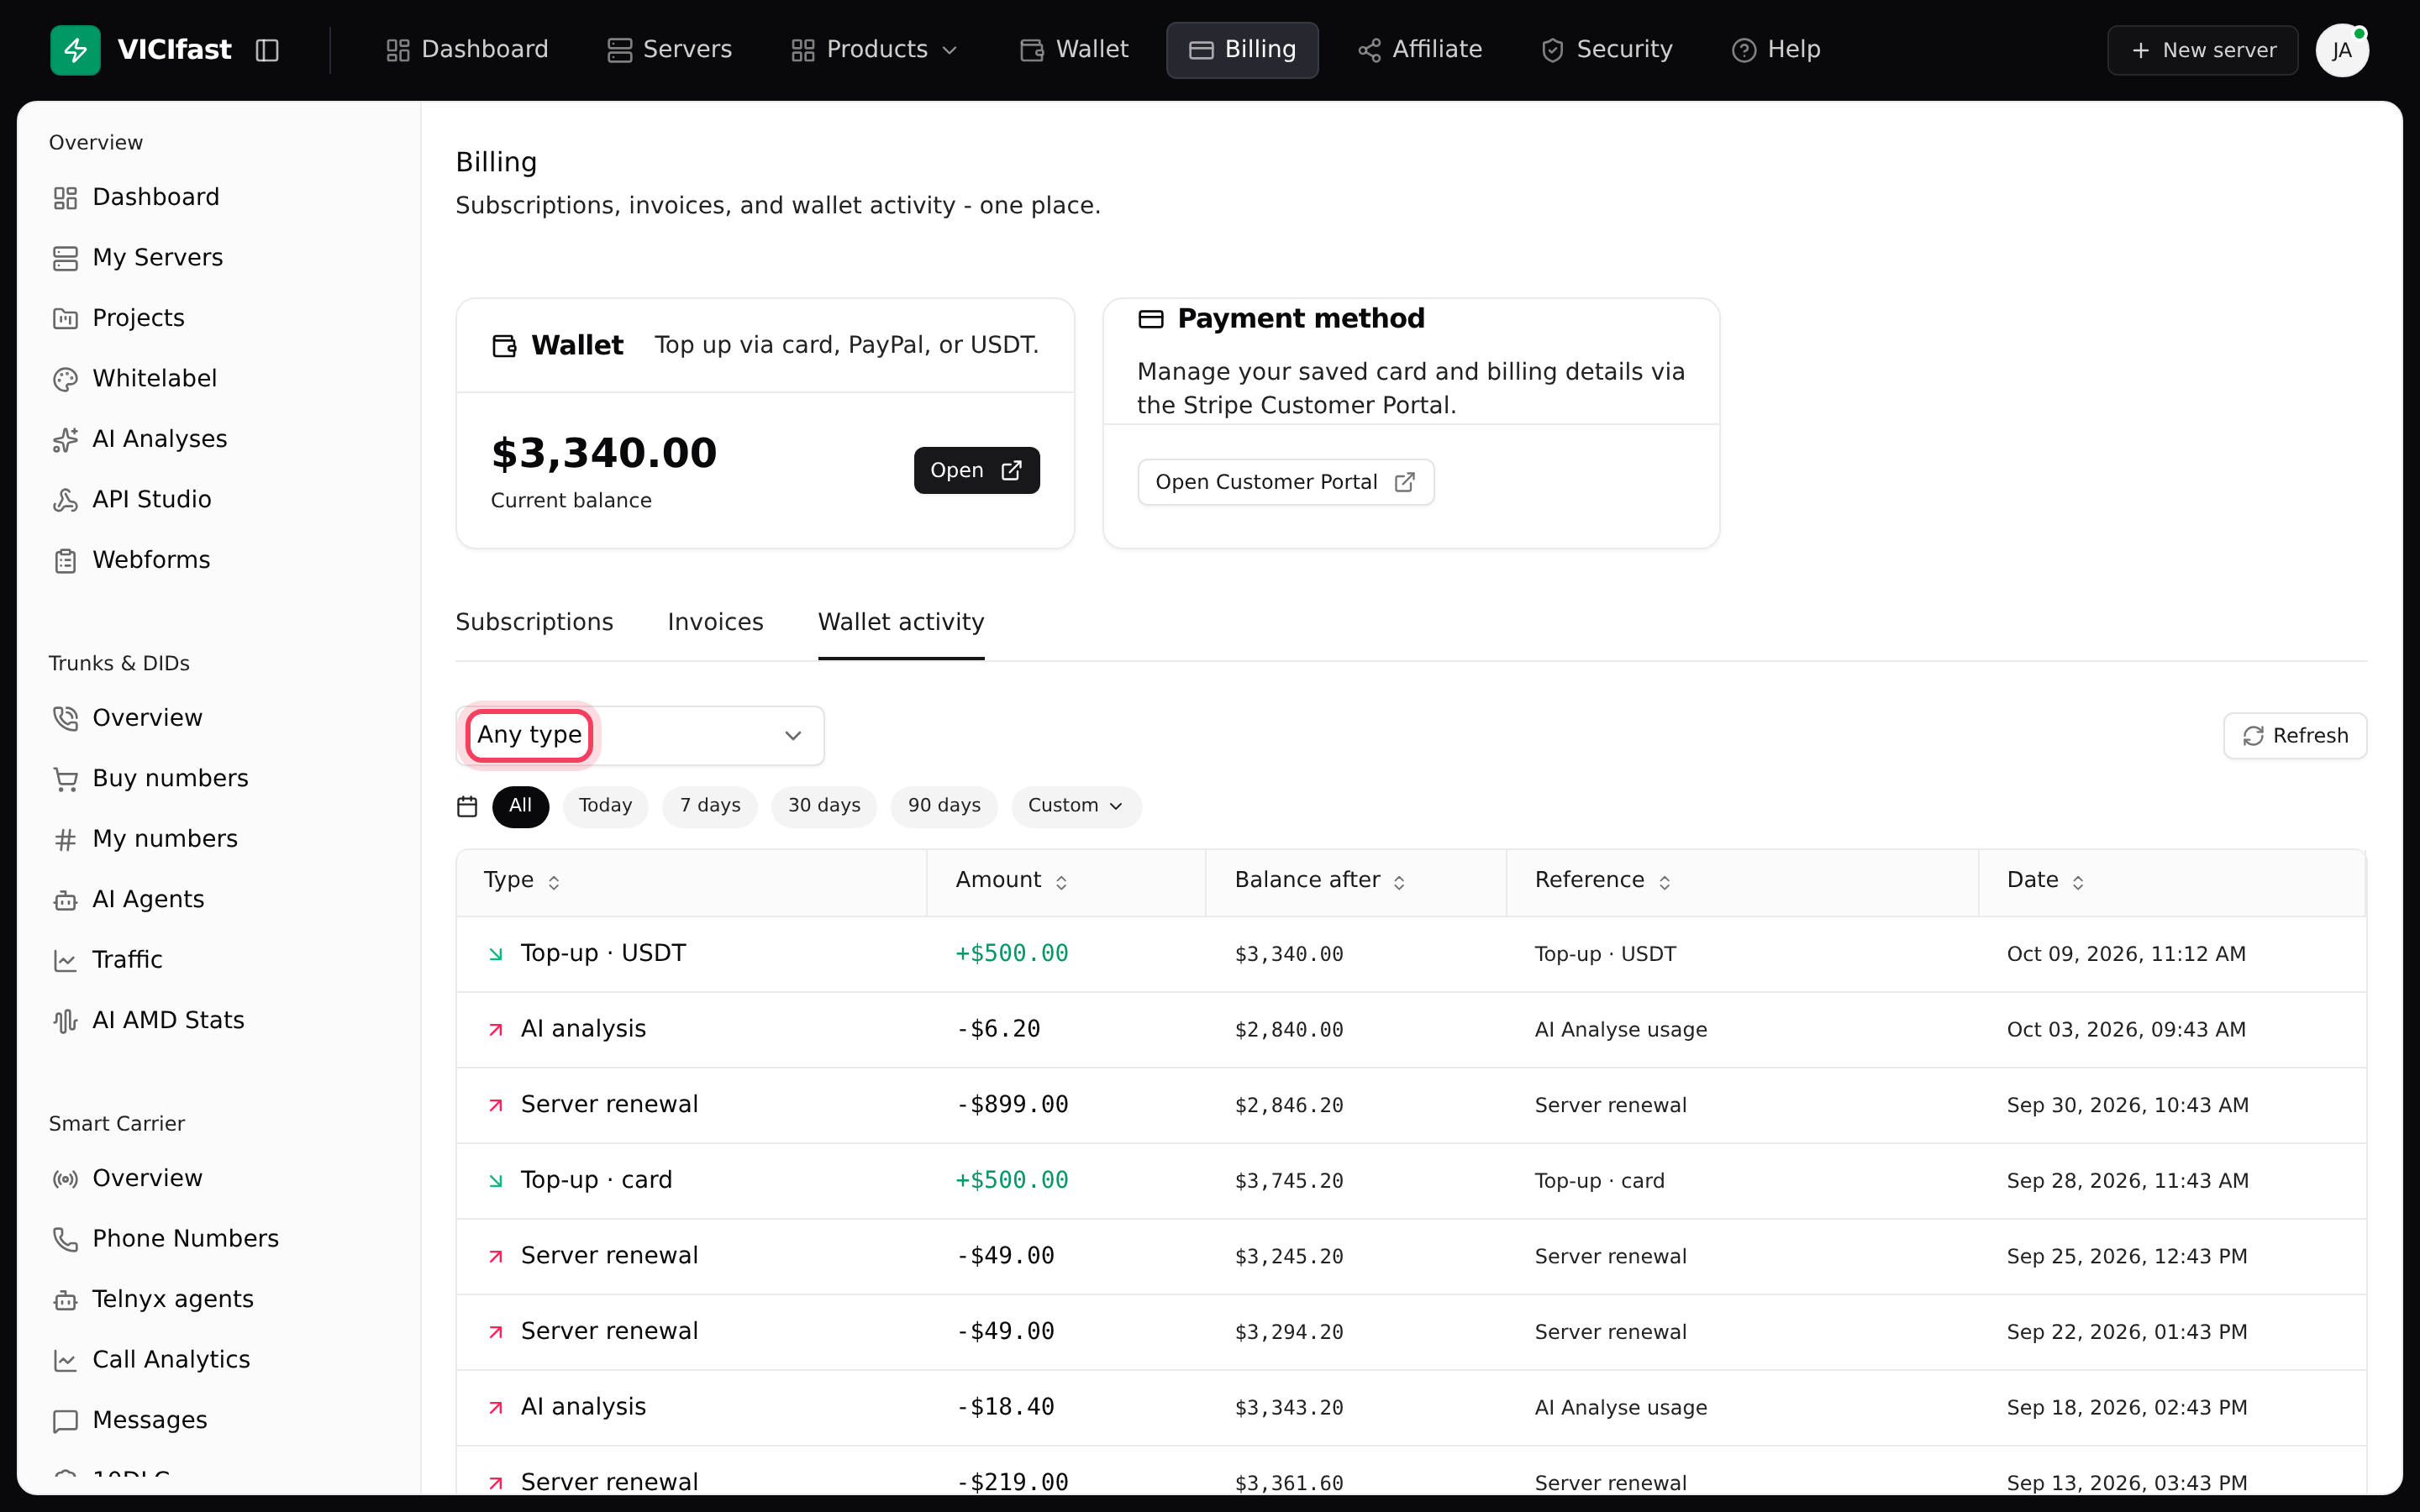Select the 90 days date filter
The image size is (2420, 1512).
tap(944, 806)
